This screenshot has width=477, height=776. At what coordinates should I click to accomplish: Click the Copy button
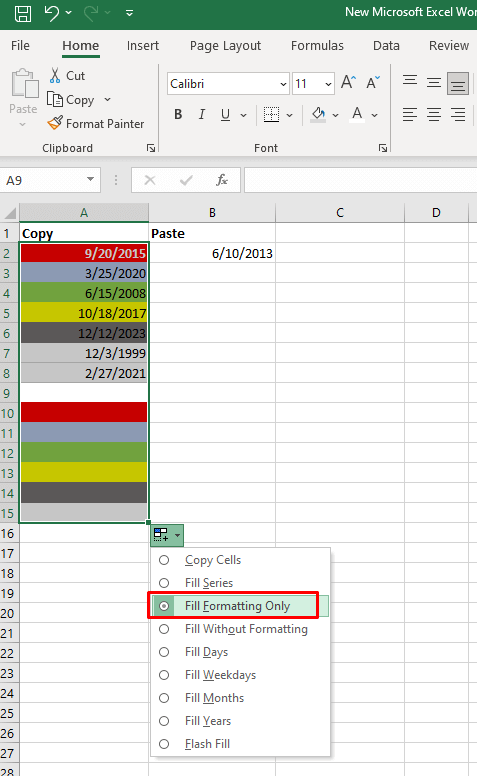[x=71, y=99]
